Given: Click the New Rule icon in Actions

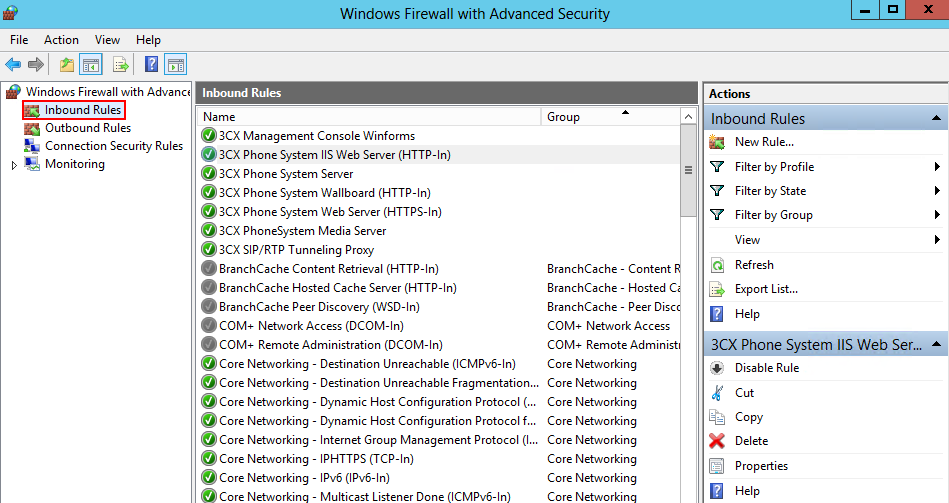Looking at the screenshot, I should [x=717, y=142].
